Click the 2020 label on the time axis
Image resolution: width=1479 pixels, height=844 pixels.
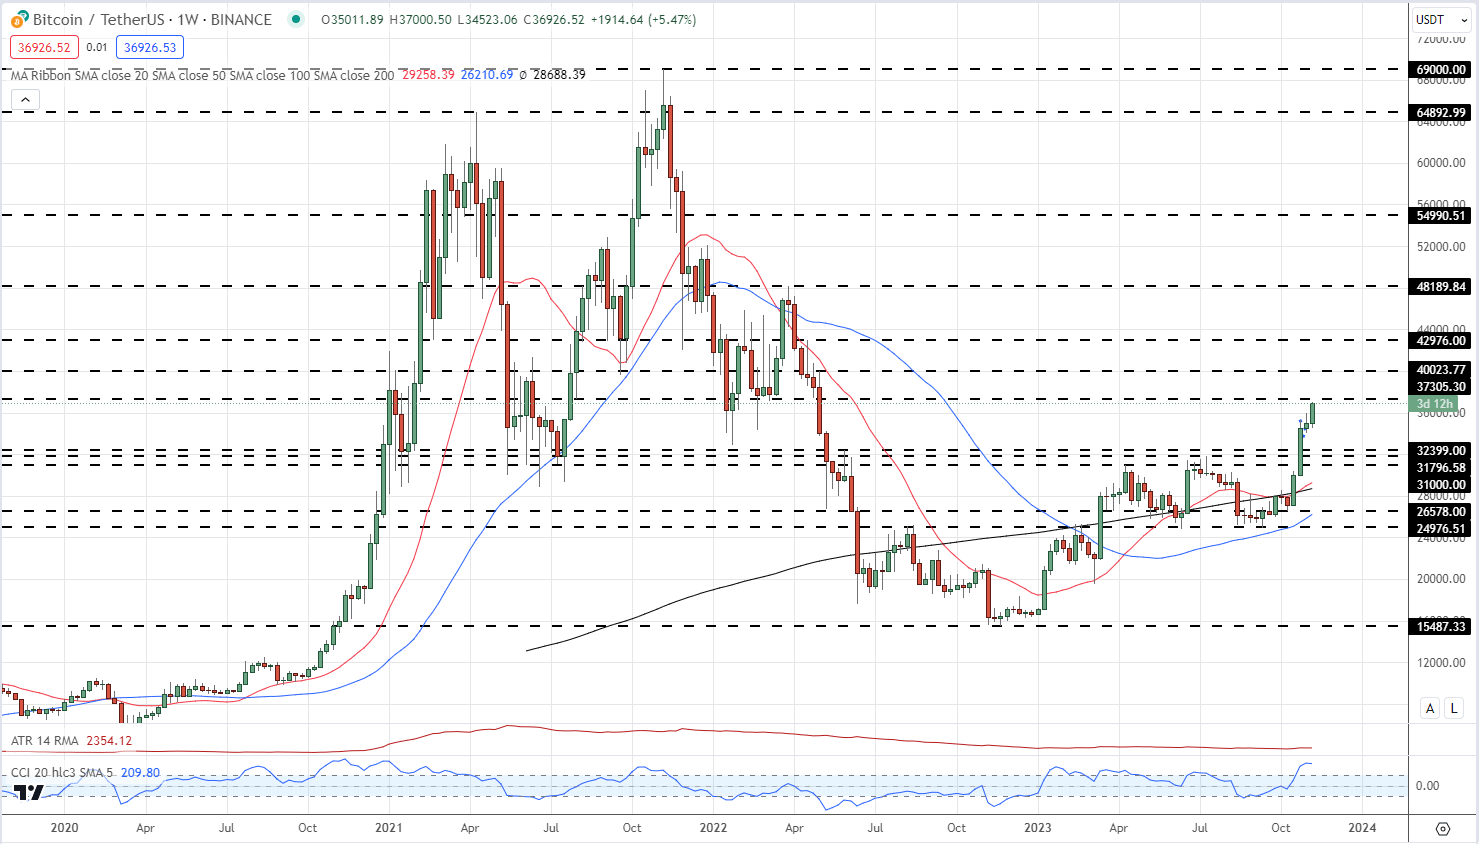pyautogui.click(x=64, y=828)
